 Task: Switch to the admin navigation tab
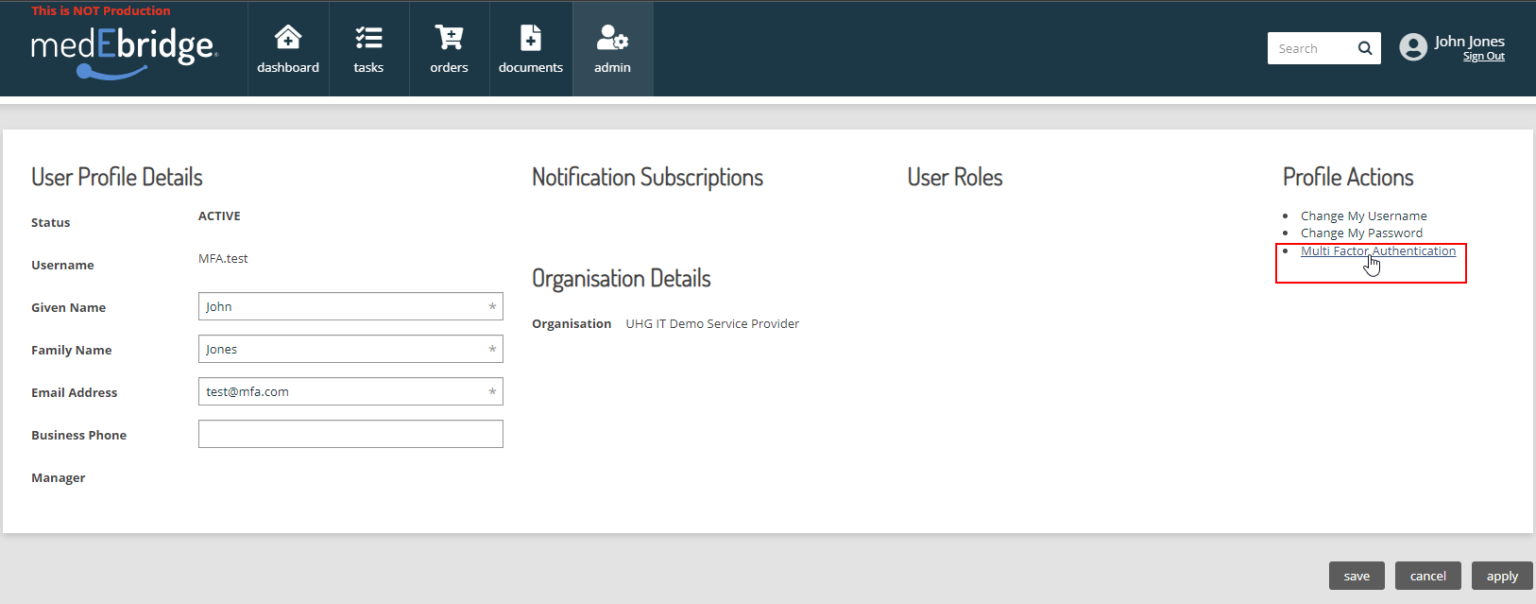(x=612, y=48)
